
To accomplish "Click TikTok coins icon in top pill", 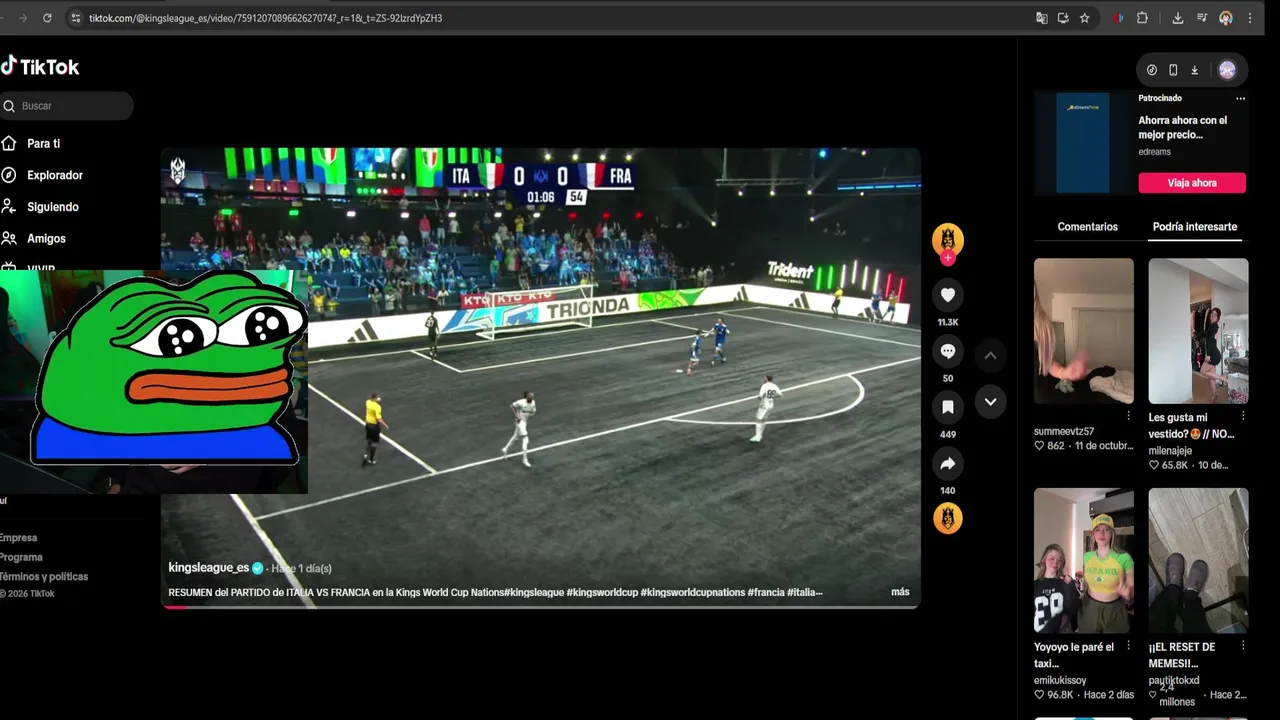I will tap(1152, 70).
